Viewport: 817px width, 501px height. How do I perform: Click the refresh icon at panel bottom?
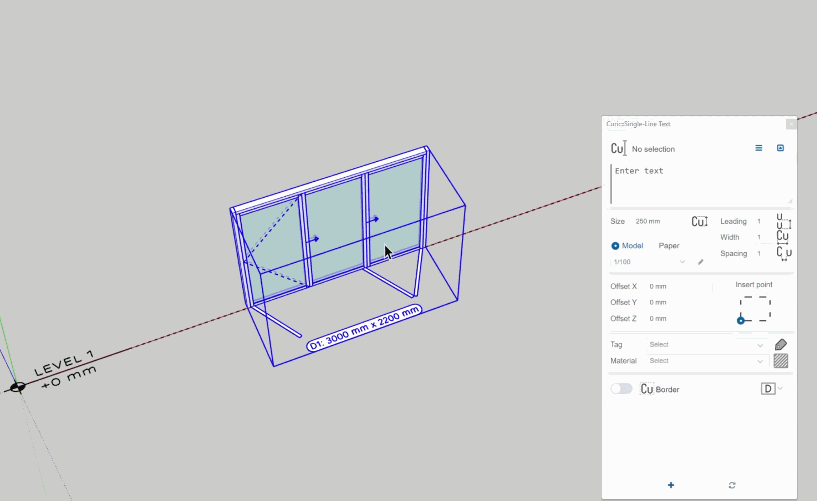point(732,485)
